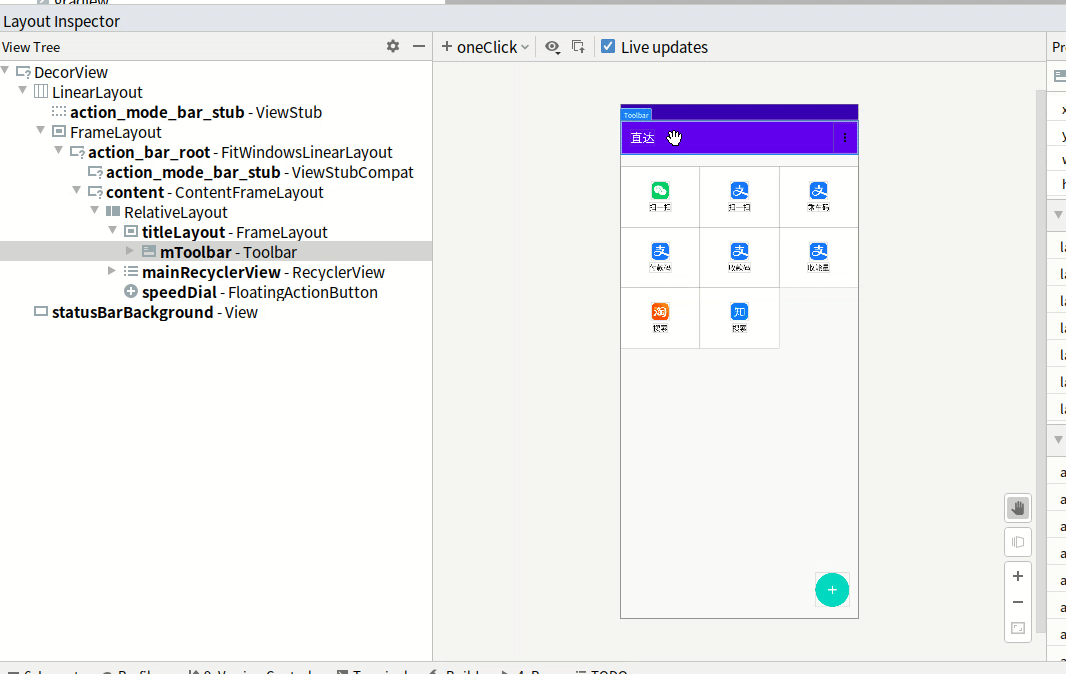Select the 直达 title in preview
Viewport: 1066px width, 674px height.
point(642,138)
